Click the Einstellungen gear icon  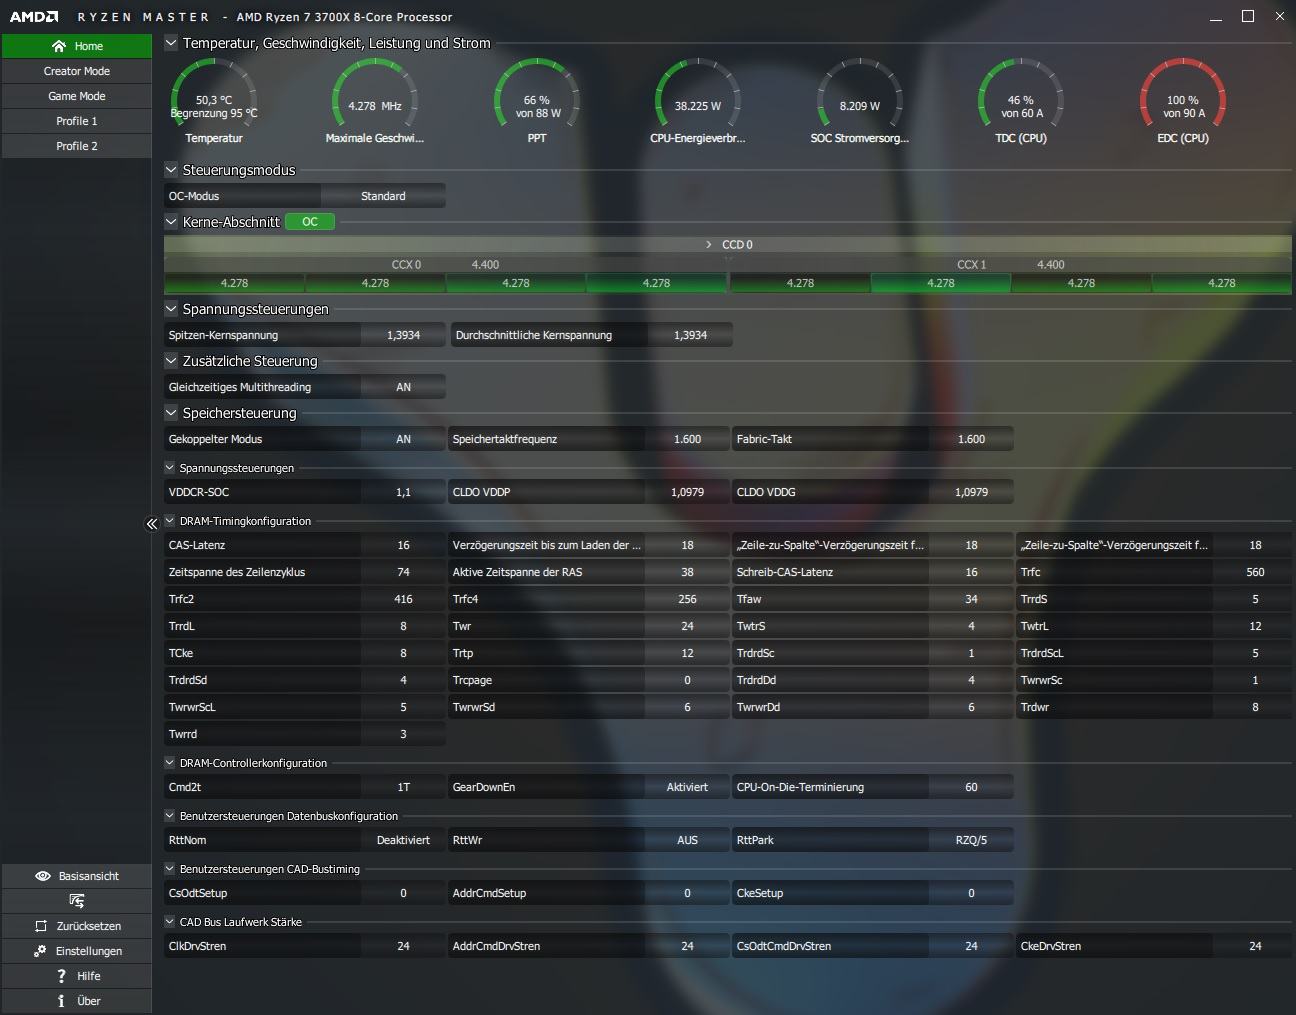(x=40, y=951)
